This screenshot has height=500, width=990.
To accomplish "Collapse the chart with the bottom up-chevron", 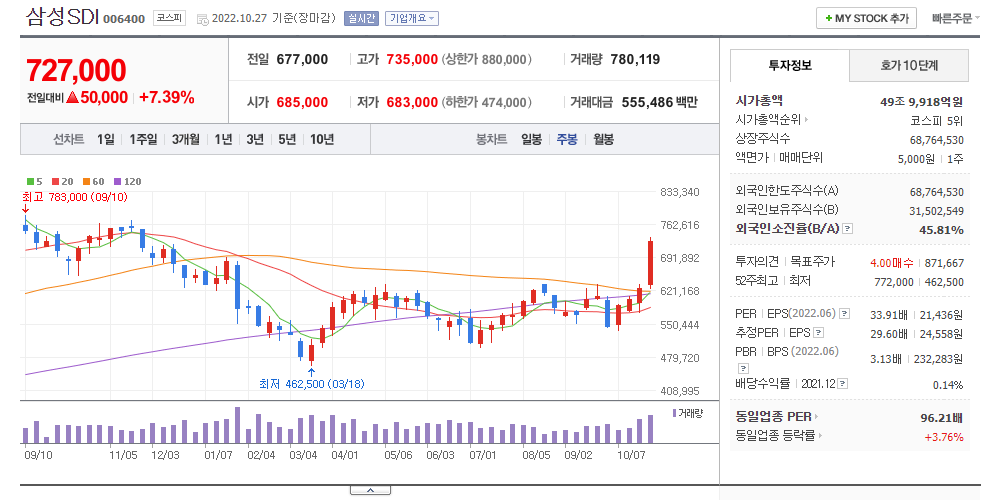I will tap(370, 490).
